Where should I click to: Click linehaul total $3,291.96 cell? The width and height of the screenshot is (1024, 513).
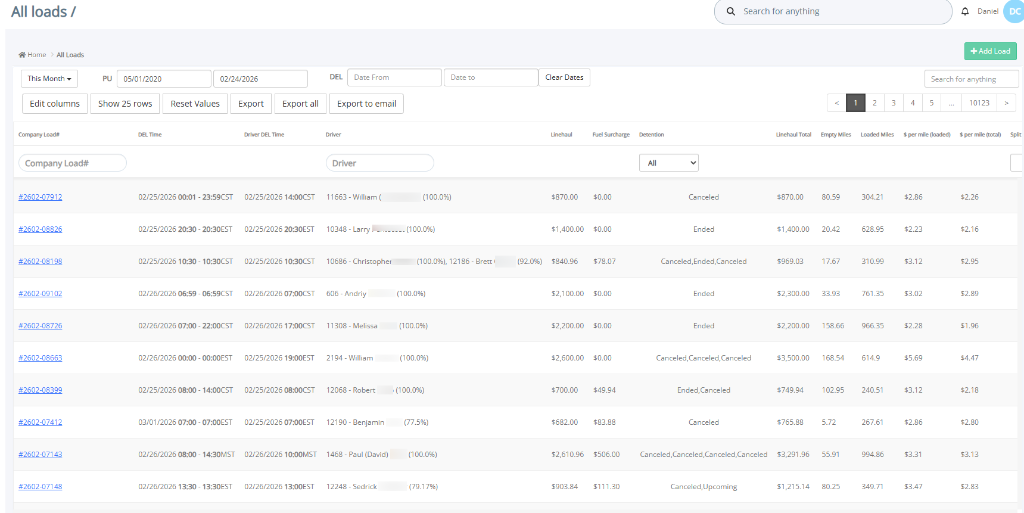coord(793,454)
